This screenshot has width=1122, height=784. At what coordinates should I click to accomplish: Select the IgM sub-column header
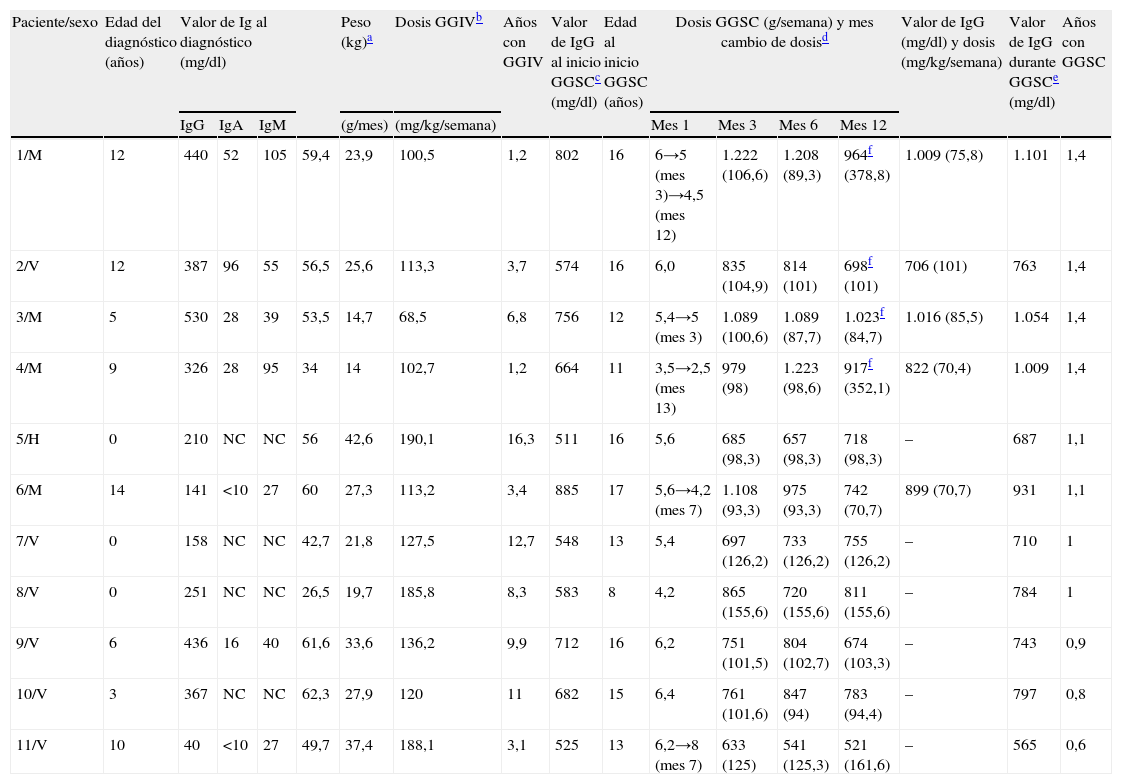pyautogui.click(x=271, y=125)
